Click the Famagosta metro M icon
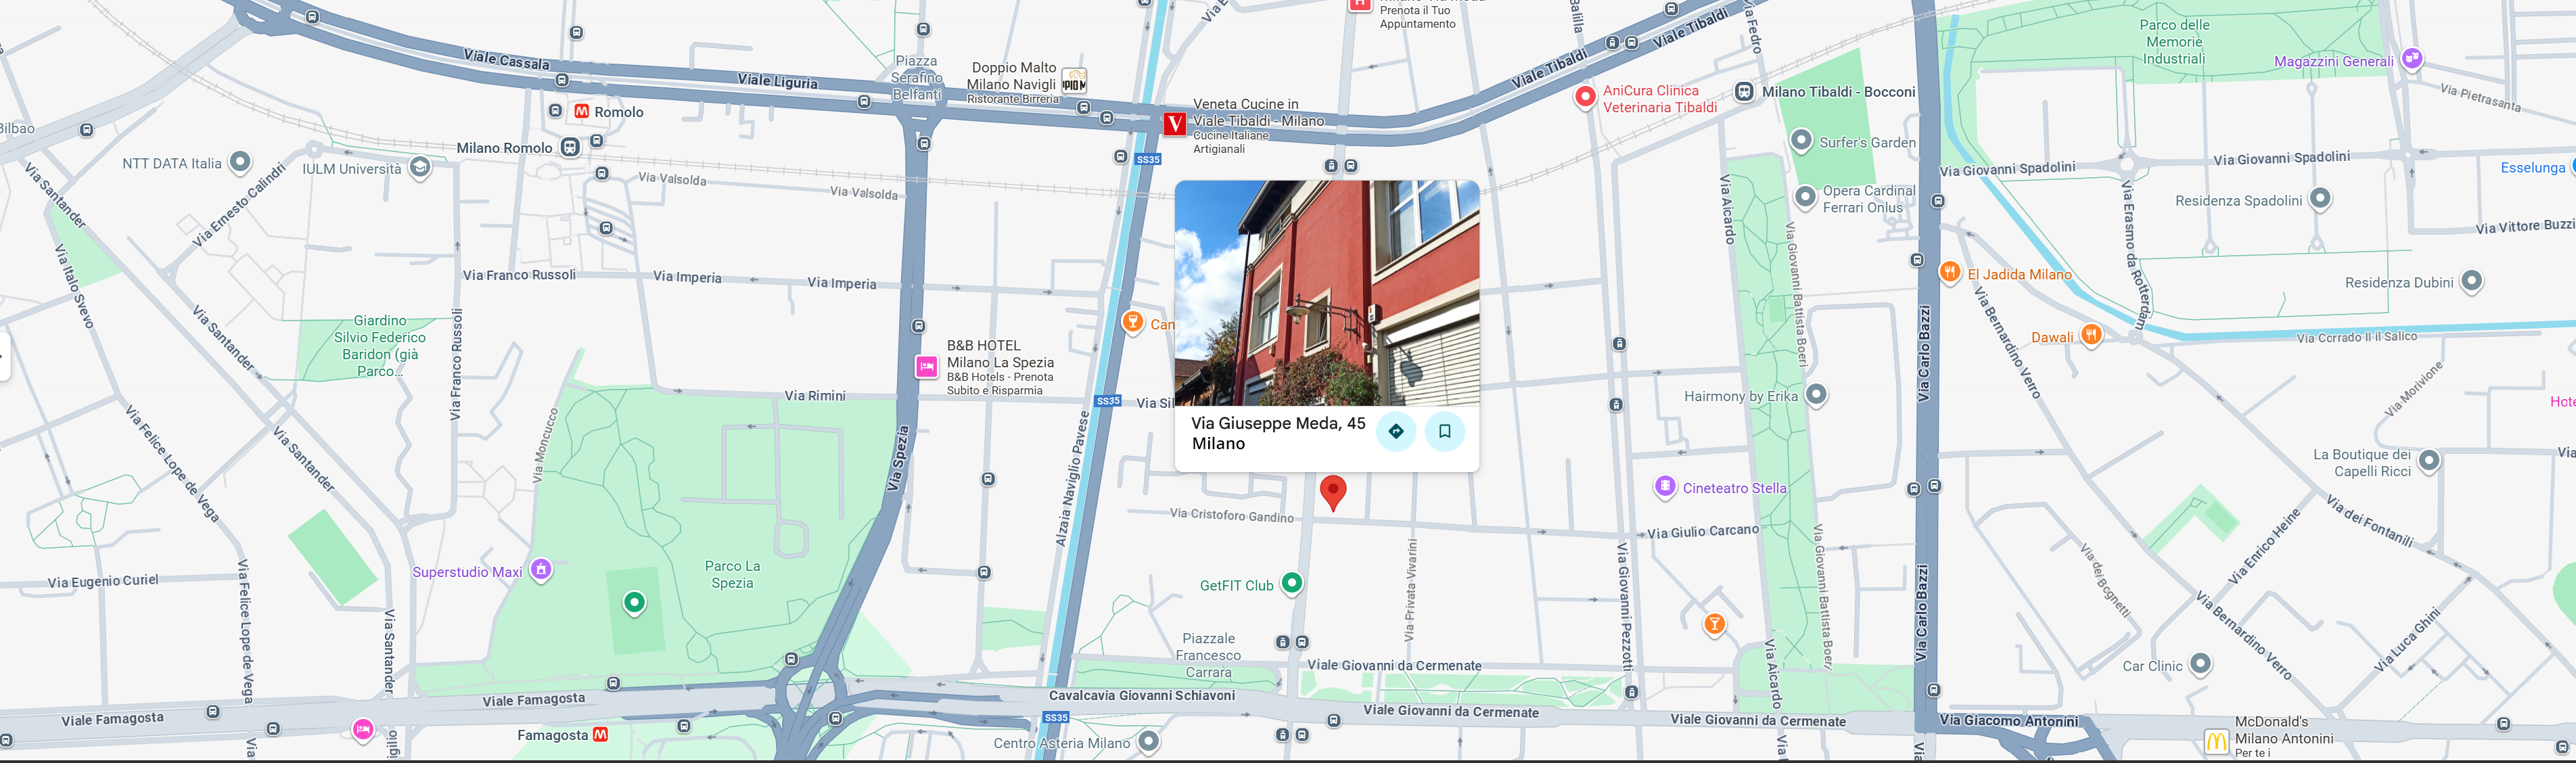Image resolution: width=2576 pixels, height=763 pixels. click(x=600, y=734)
